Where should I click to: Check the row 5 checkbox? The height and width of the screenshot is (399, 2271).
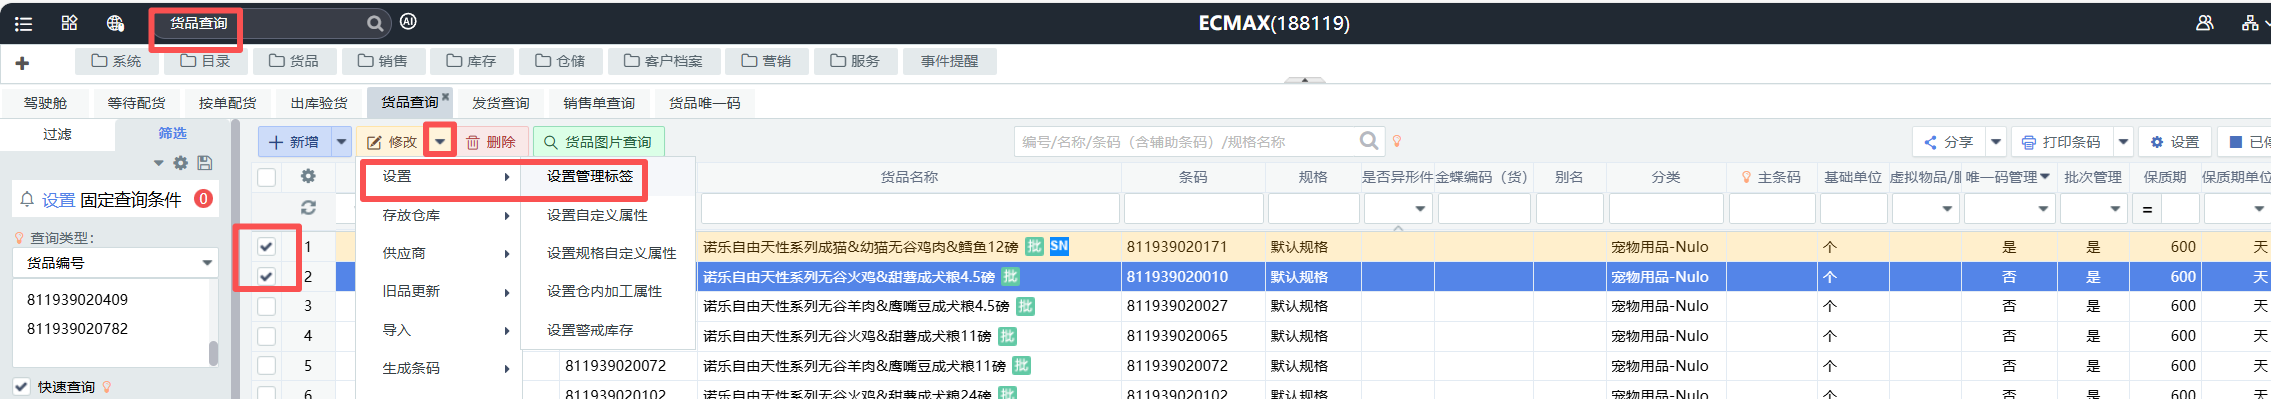tap(266, 366)
